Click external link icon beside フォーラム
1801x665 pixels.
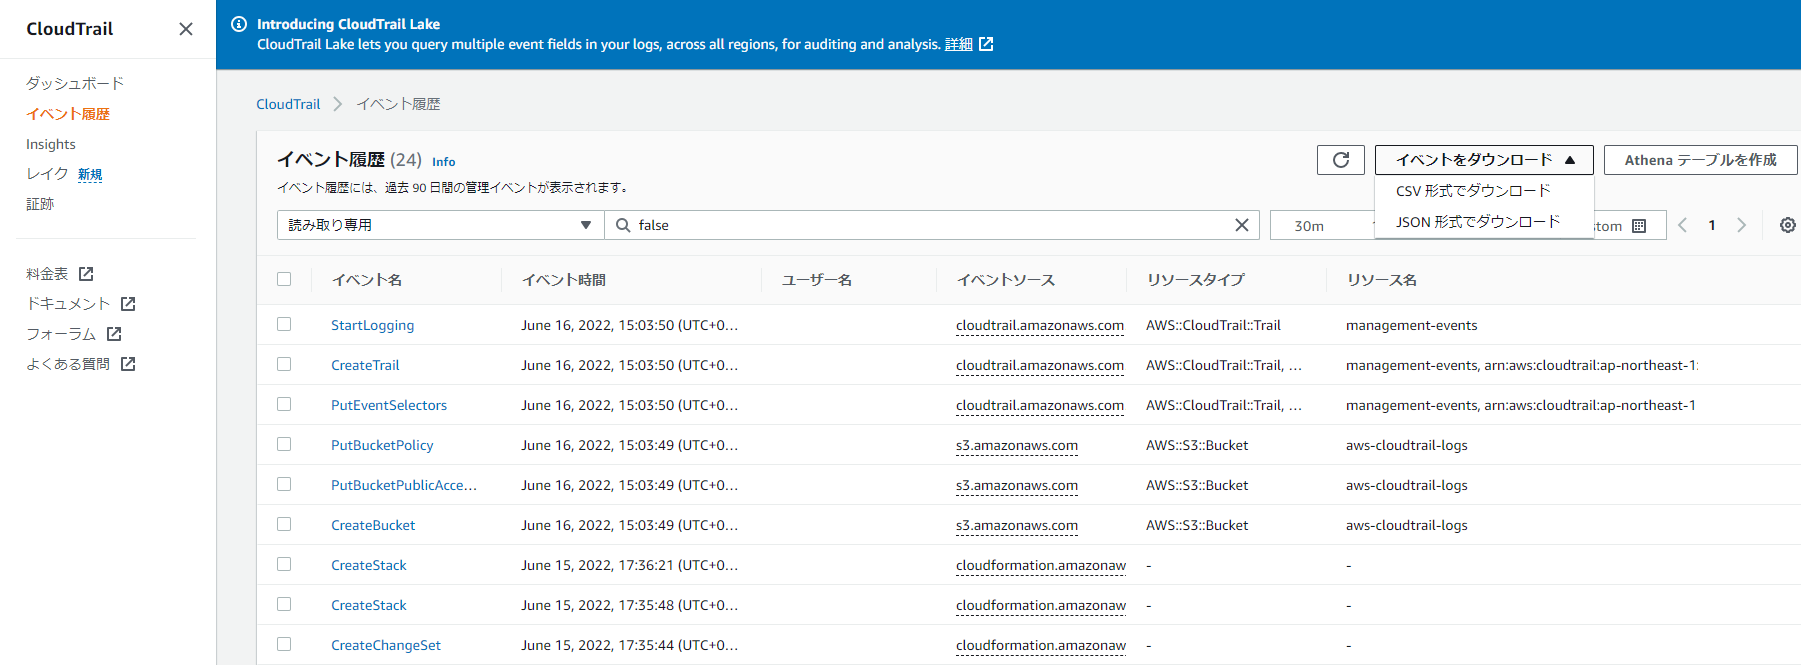114,334
